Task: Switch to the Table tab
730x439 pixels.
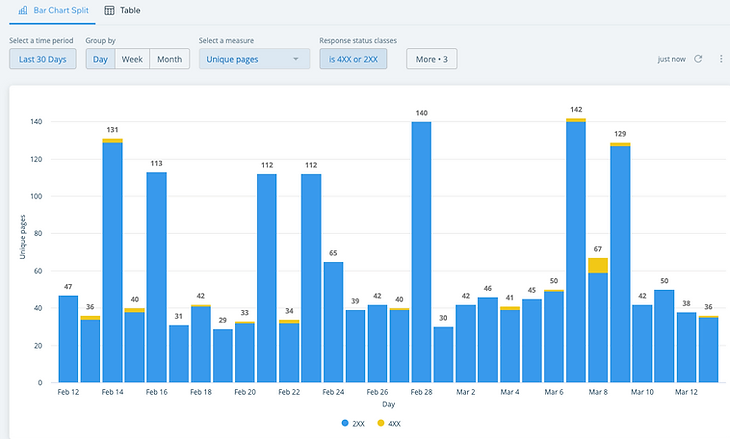Action: click(122, 10)
